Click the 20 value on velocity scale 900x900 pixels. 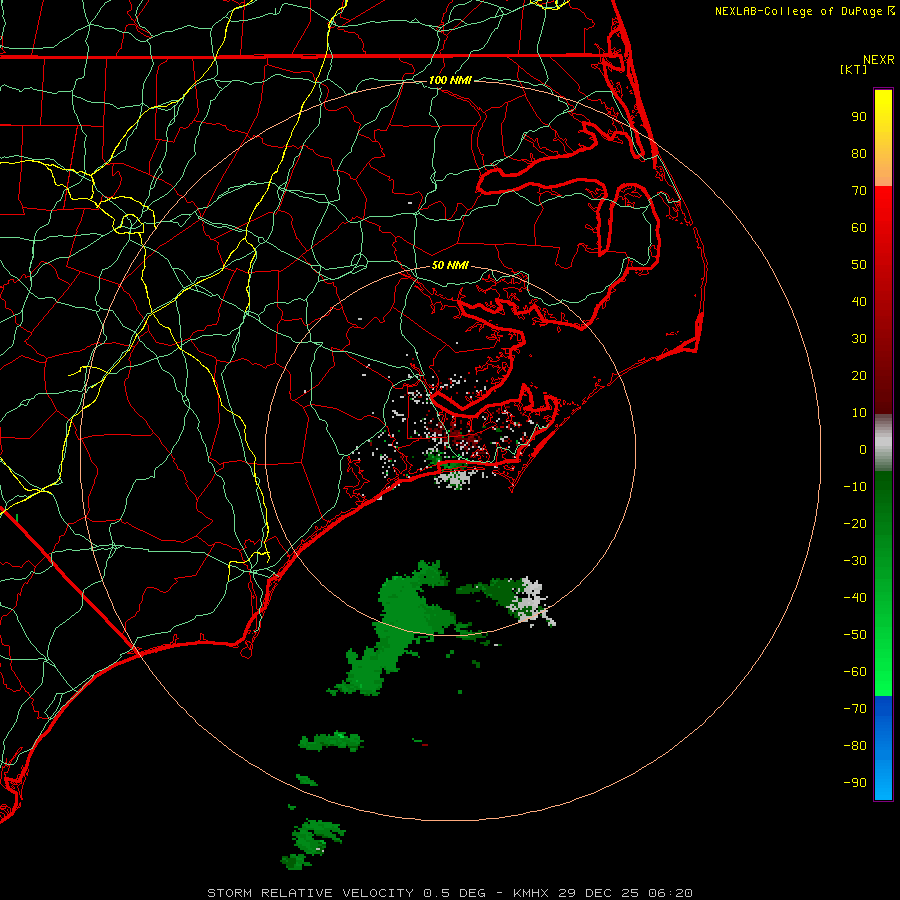click(859, 376)
